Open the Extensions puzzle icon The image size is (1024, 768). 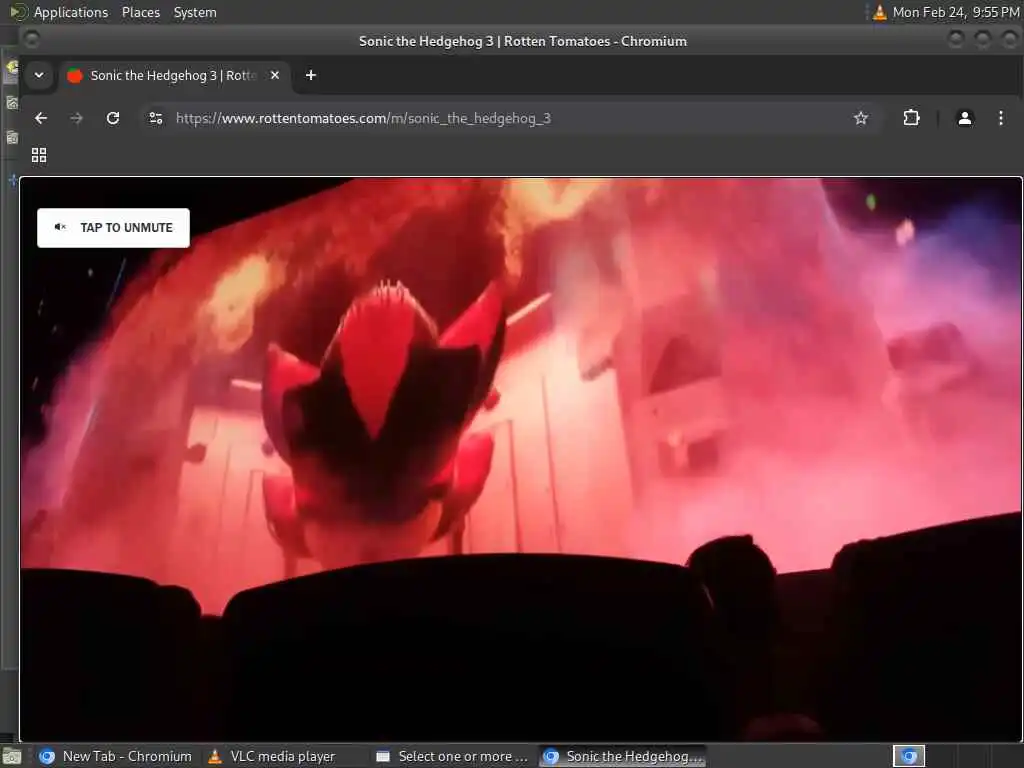(x=911, y=118)
